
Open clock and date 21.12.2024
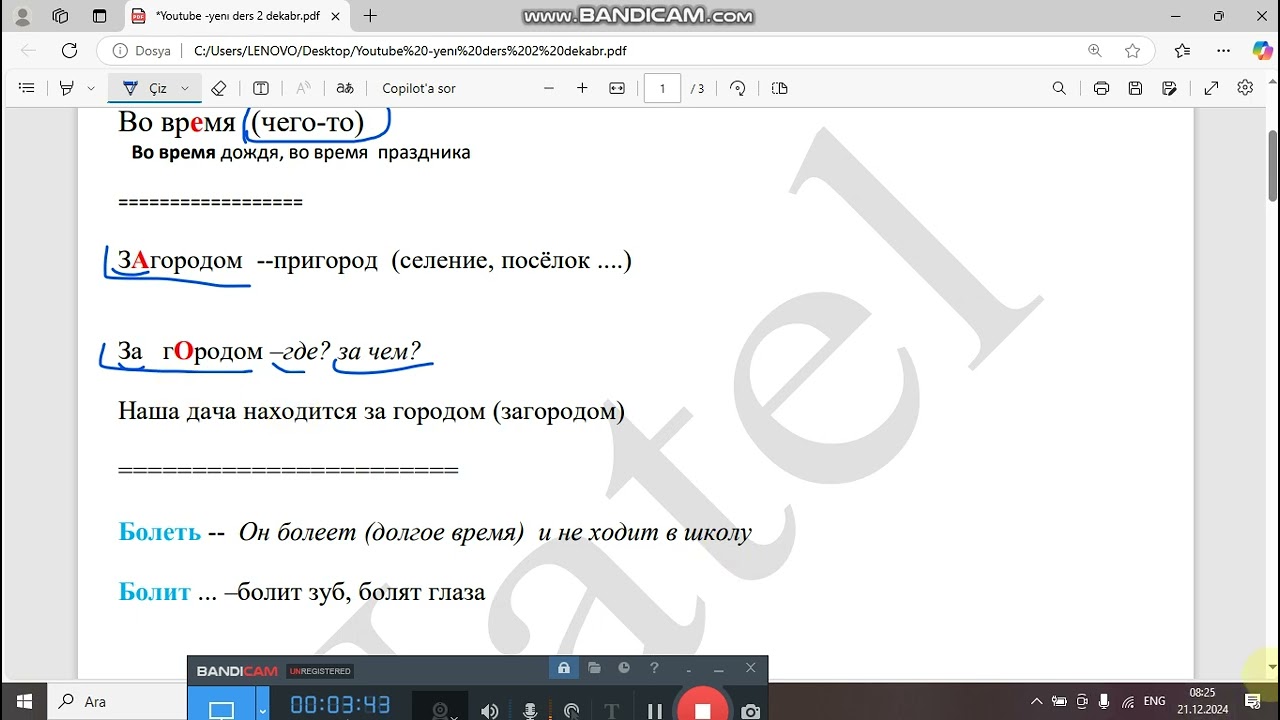(x=1202, y=701)
